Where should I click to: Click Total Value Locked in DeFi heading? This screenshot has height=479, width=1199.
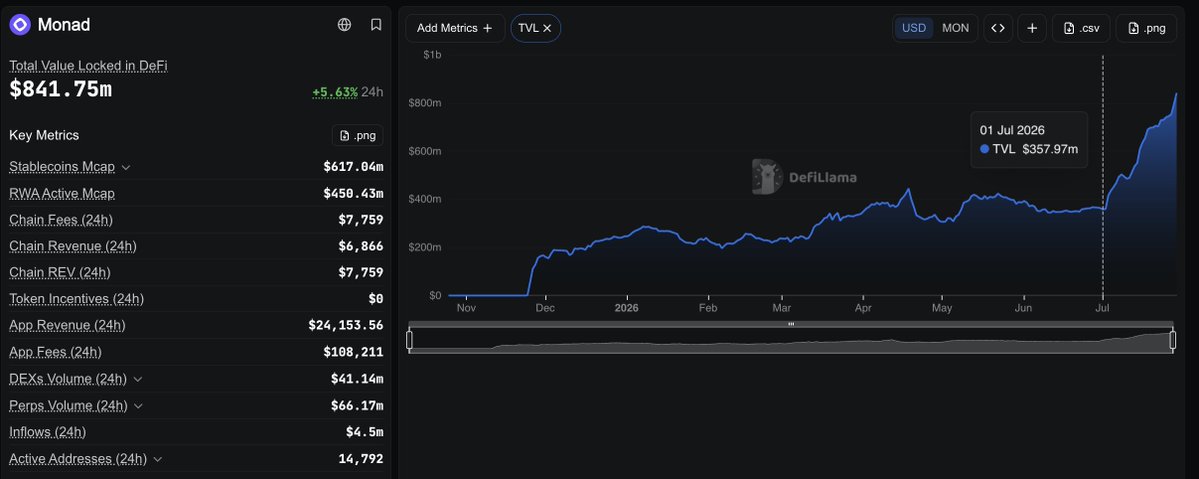coord(88,66)
